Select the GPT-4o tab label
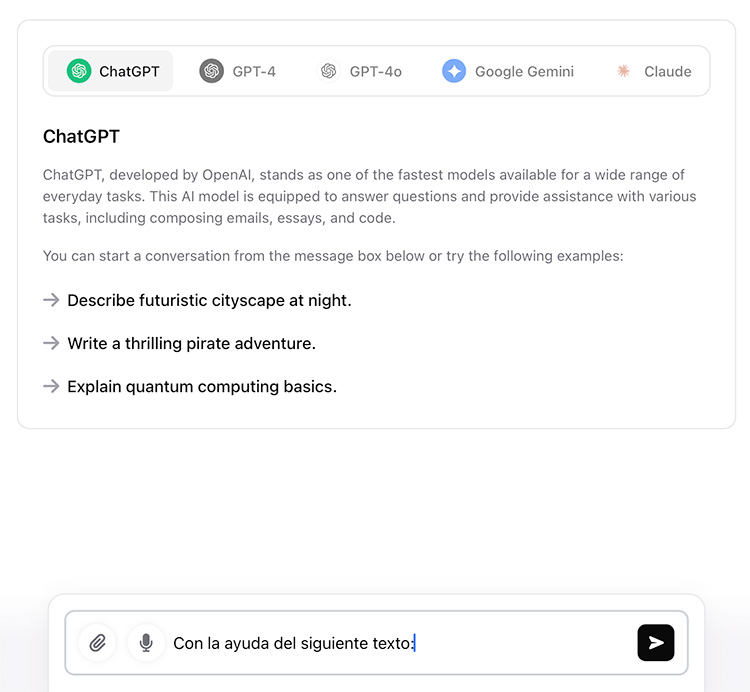Viewport: 750px width, 692px height. pos(375,72)
